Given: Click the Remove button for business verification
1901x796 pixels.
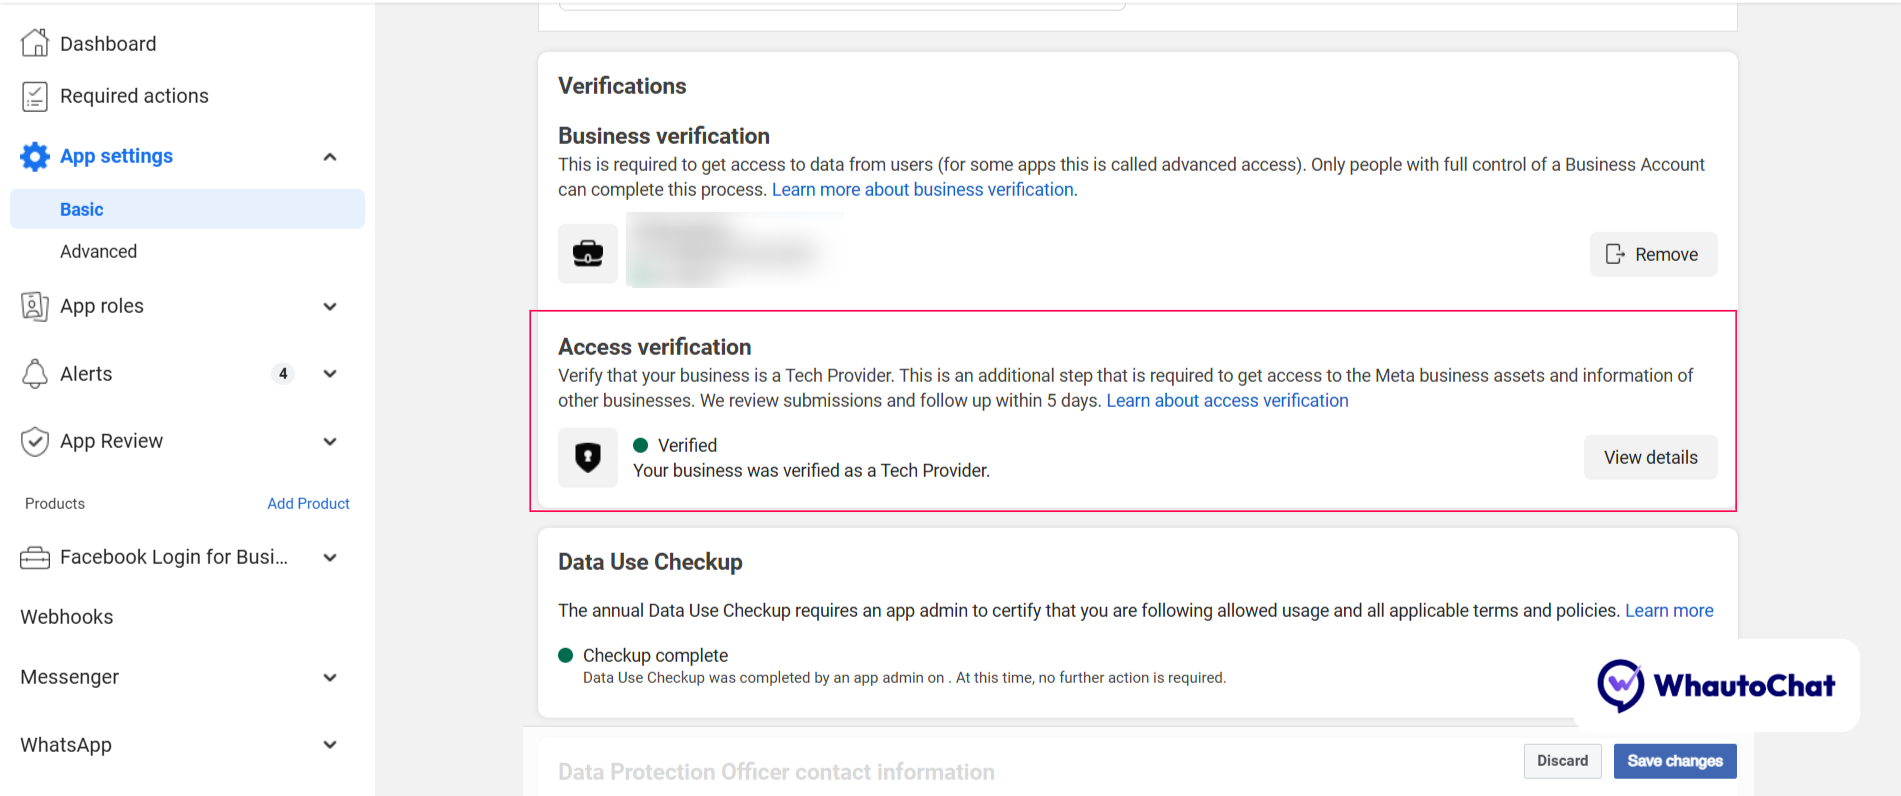Looking at the screenshot, I should coord(1652,254).
